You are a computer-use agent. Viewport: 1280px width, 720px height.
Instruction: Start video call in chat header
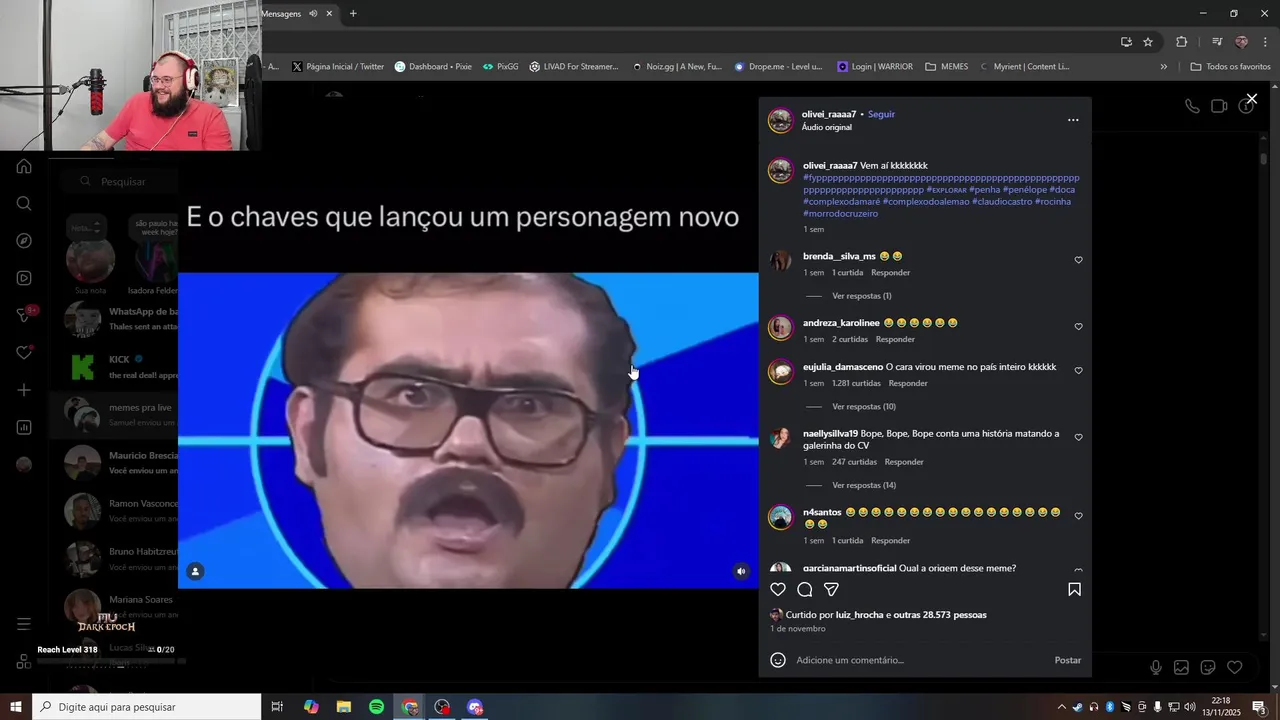click(x=1219, y=106)
